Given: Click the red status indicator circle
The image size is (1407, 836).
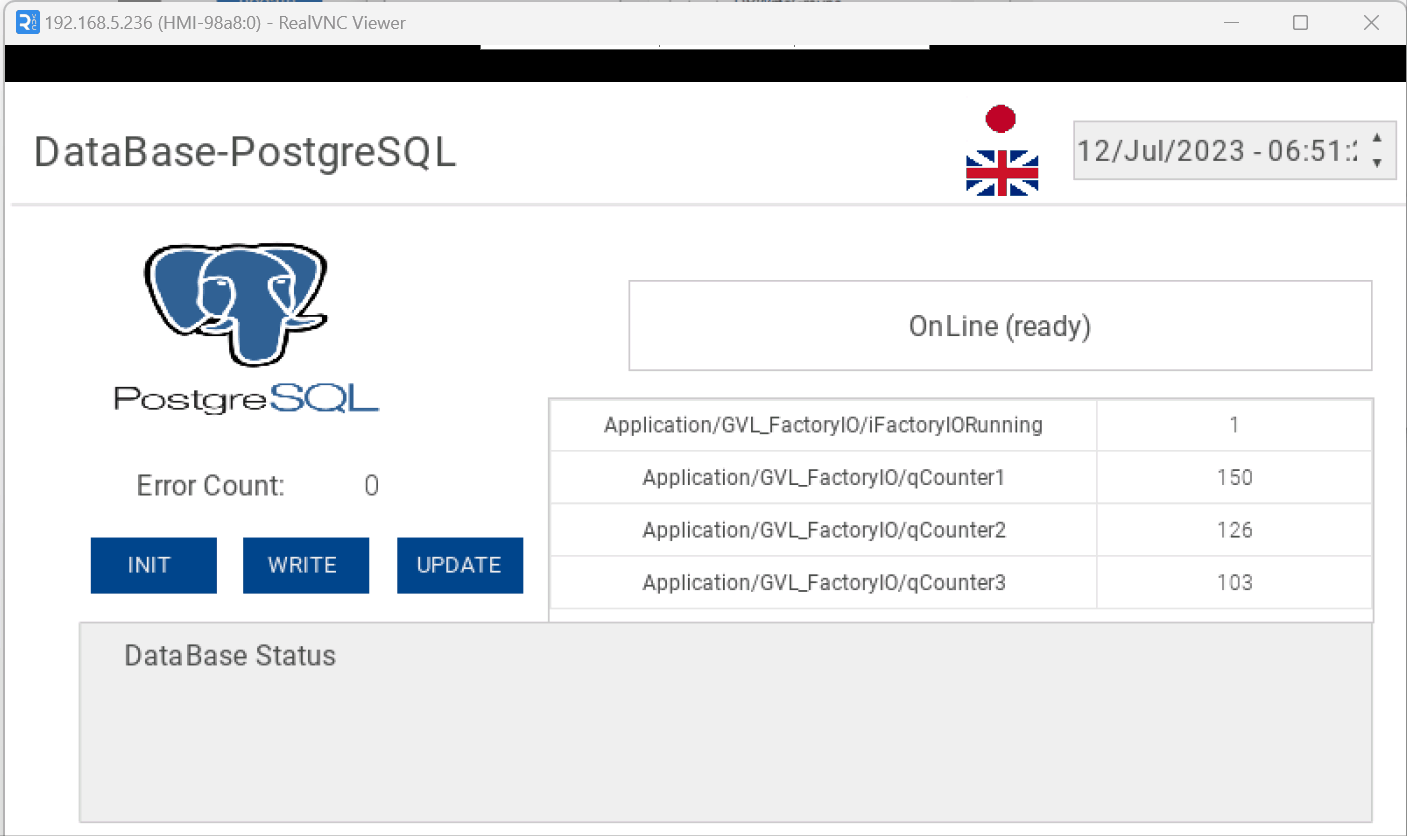Looking at the screenshot, I should click(x=1001, y=119).
